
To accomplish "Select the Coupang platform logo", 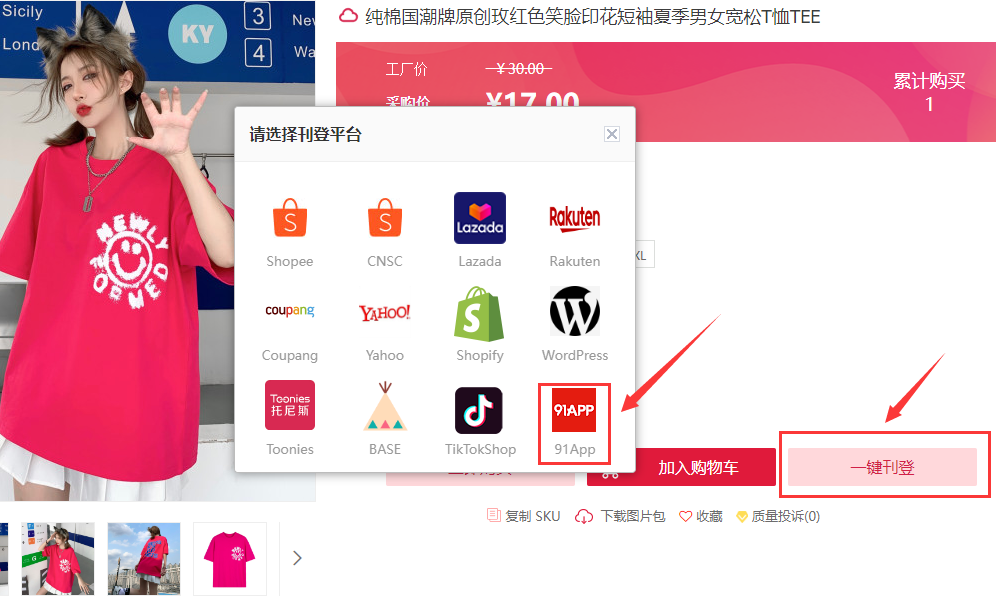I will 290,311.
